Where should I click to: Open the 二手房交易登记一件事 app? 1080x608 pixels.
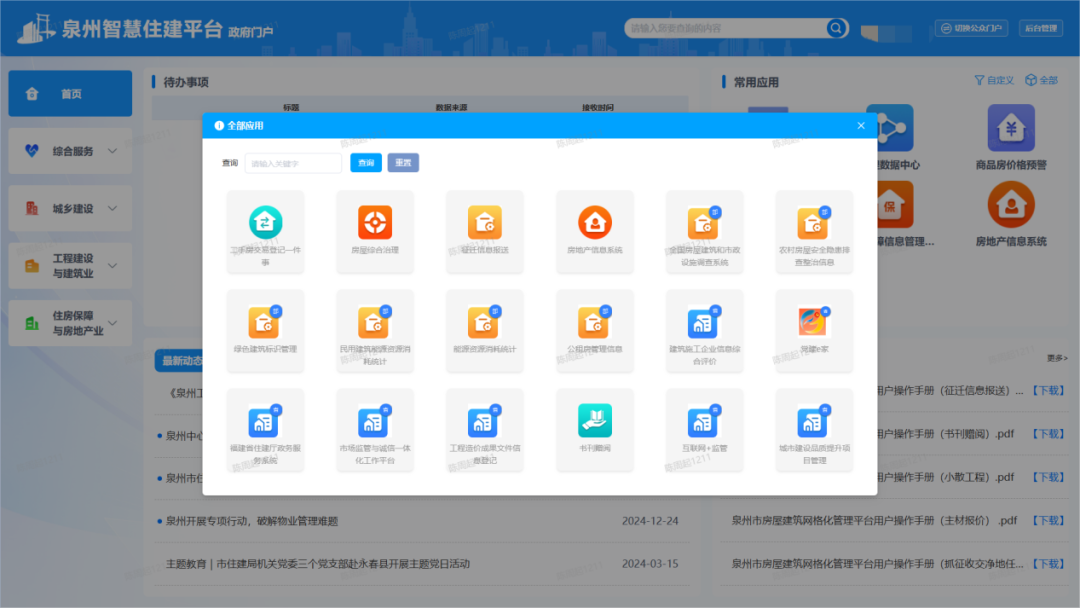(x=265, y=222)
